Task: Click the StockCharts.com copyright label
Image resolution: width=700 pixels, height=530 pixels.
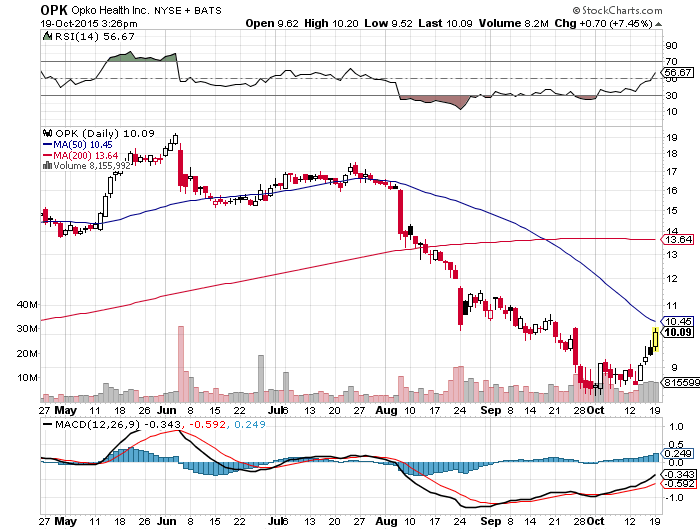Action: (618, 10)
